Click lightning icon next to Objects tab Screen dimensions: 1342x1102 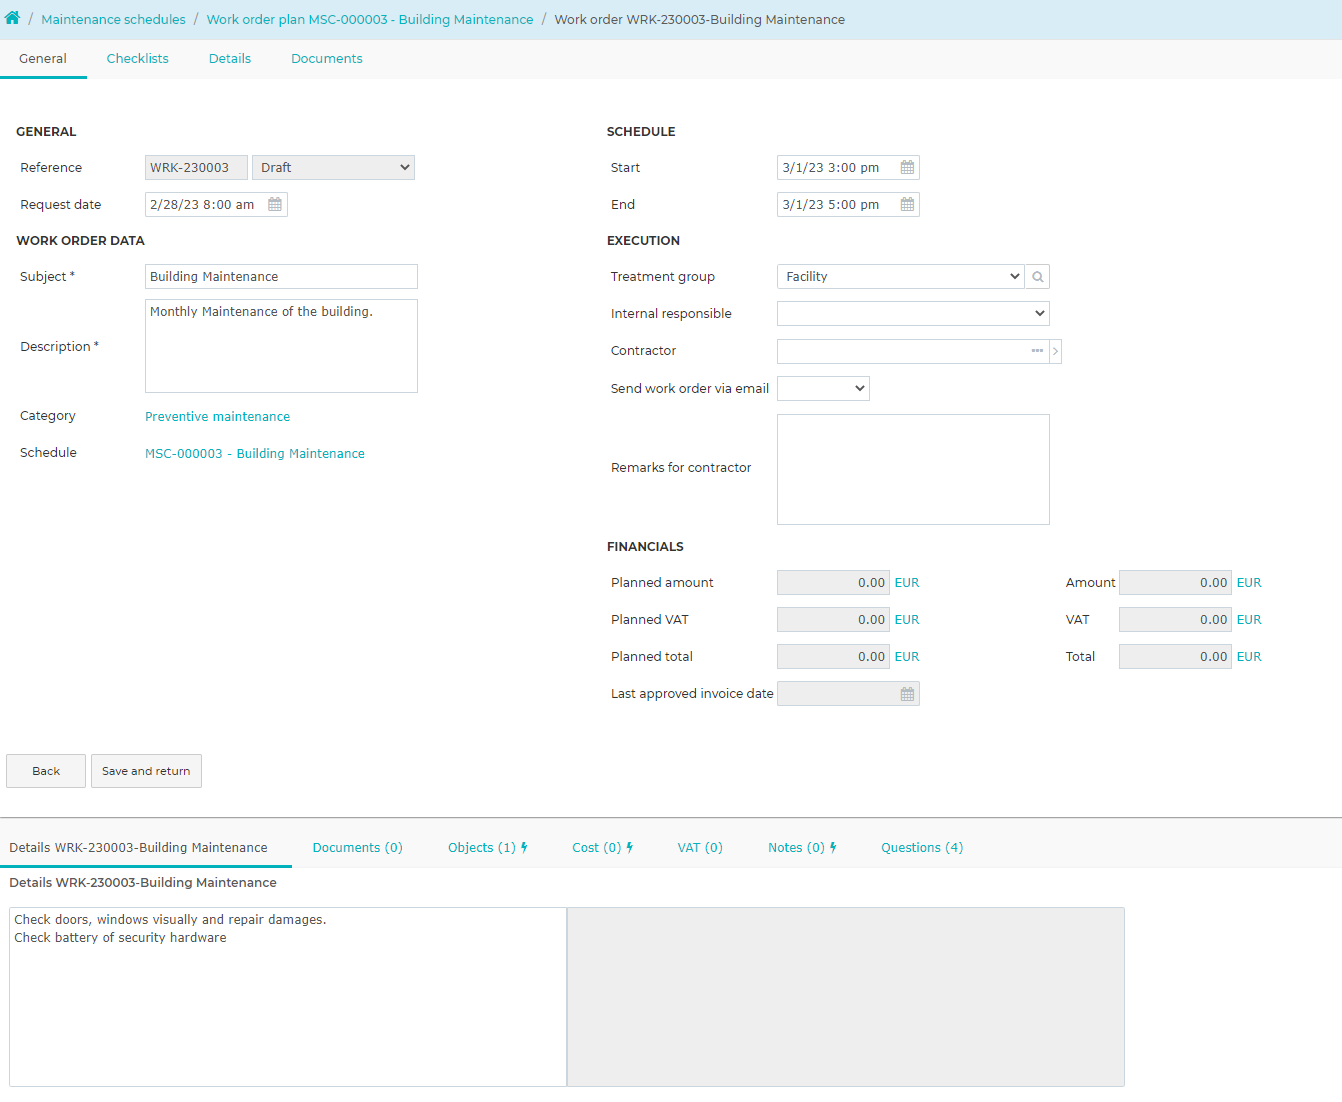(524, 848)
